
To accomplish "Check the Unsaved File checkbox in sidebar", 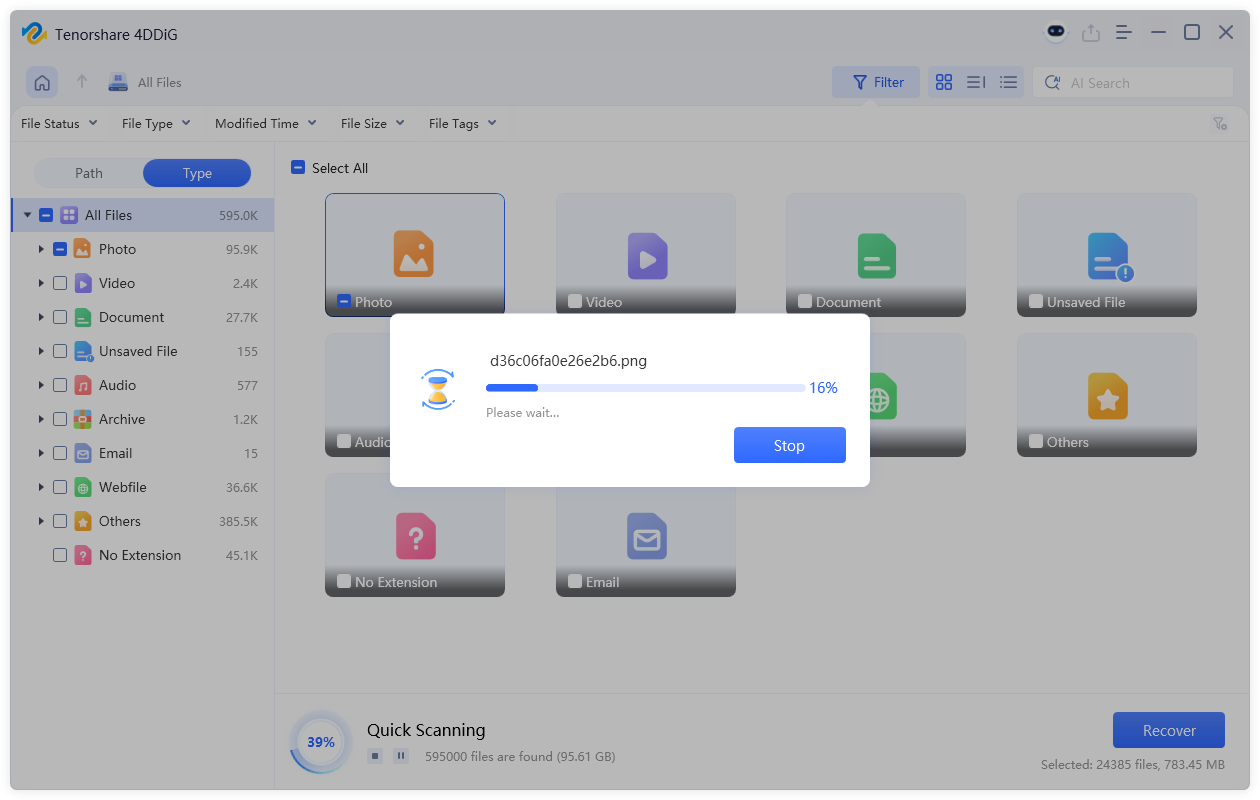I will coord(60,351).
